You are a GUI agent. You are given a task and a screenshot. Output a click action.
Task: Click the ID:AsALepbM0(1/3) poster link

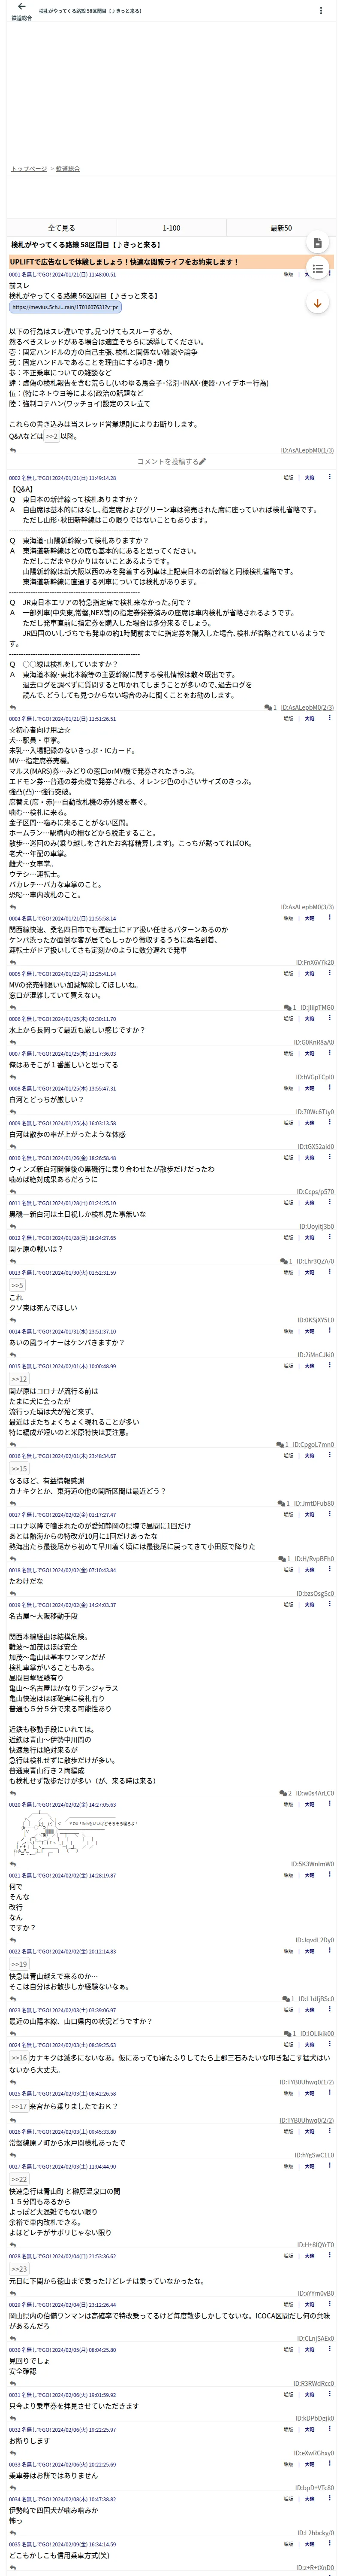pyautogui.click(x=307, y=451)
